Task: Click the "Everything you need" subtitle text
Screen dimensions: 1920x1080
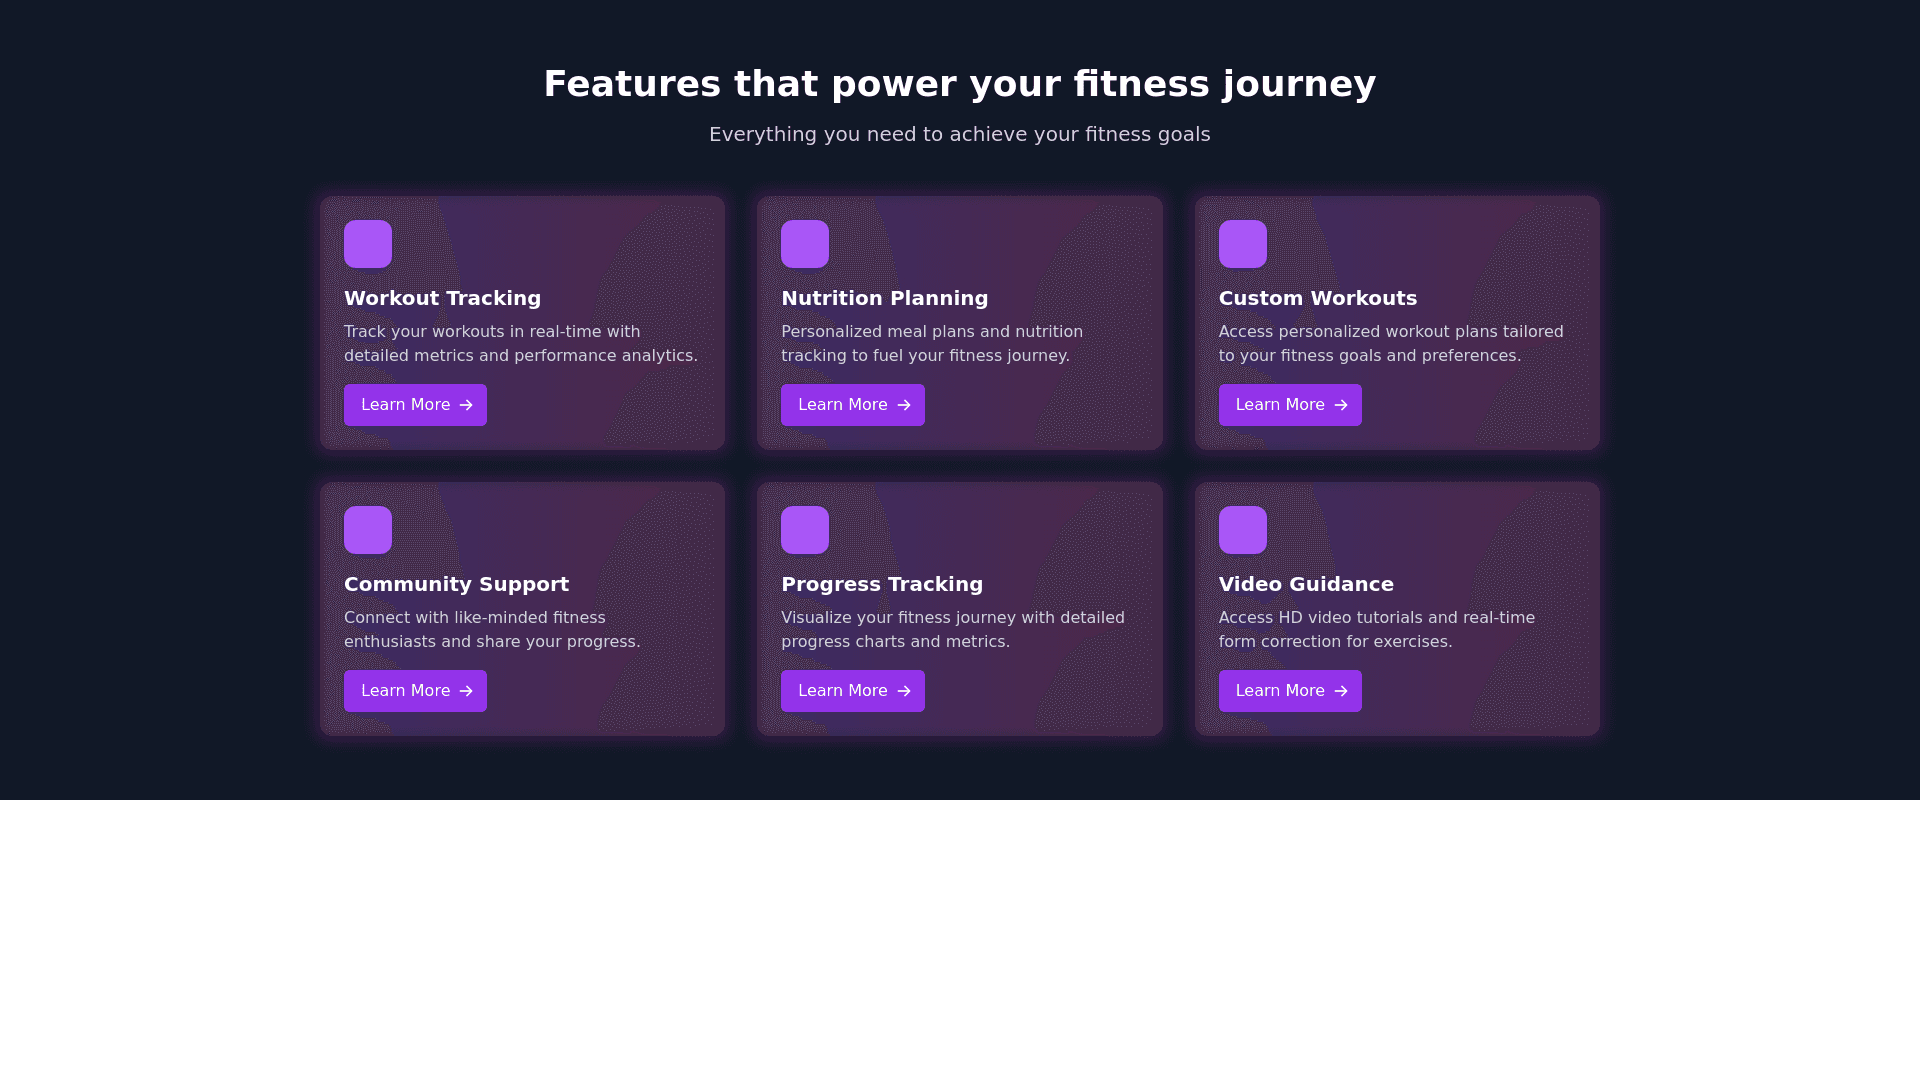Action: (960, 134)
